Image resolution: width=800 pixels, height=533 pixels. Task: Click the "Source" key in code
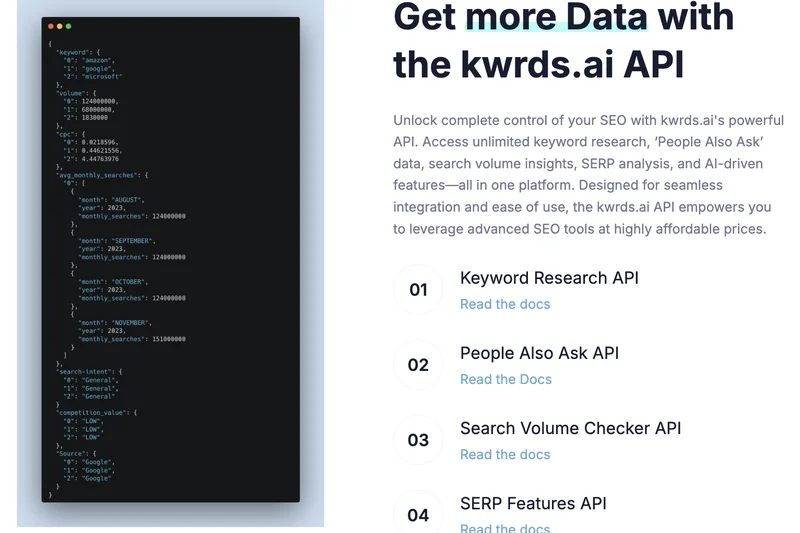tap(70, 453)
